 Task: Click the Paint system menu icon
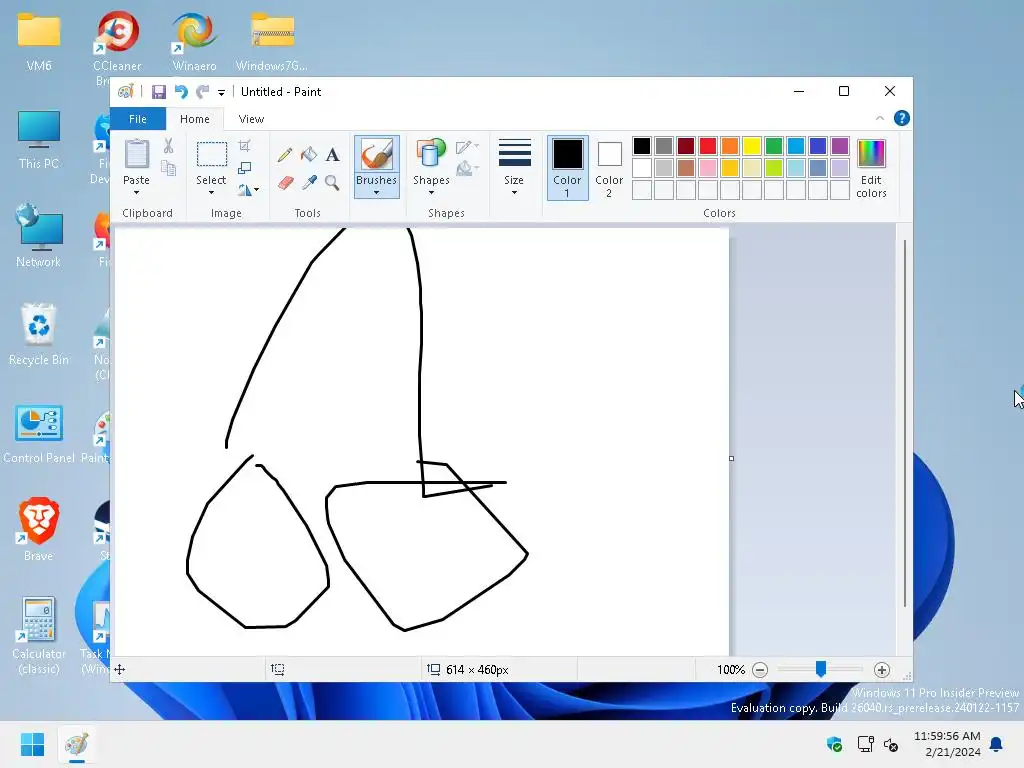click(125, 92)
